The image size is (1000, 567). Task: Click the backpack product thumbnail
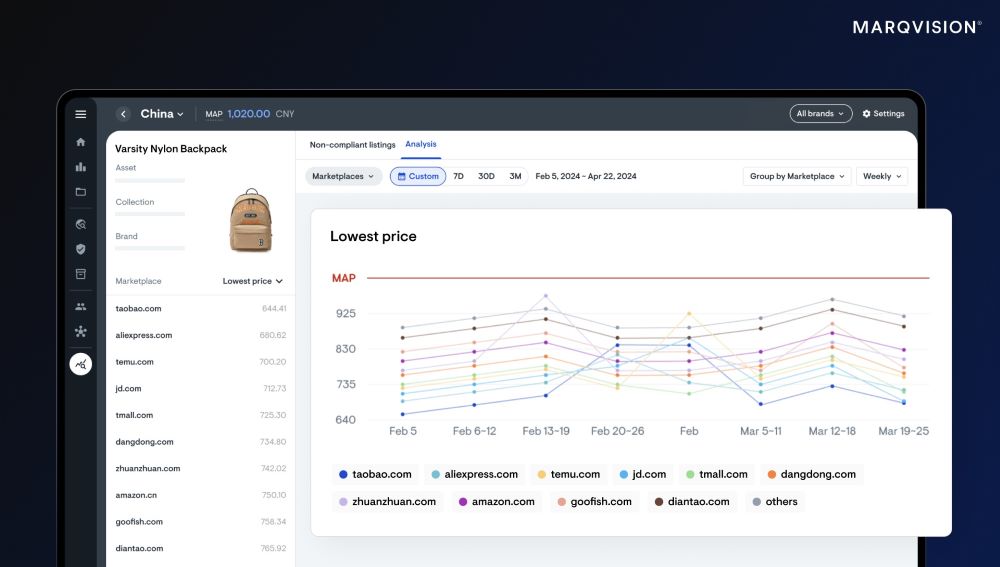point(250,220)
